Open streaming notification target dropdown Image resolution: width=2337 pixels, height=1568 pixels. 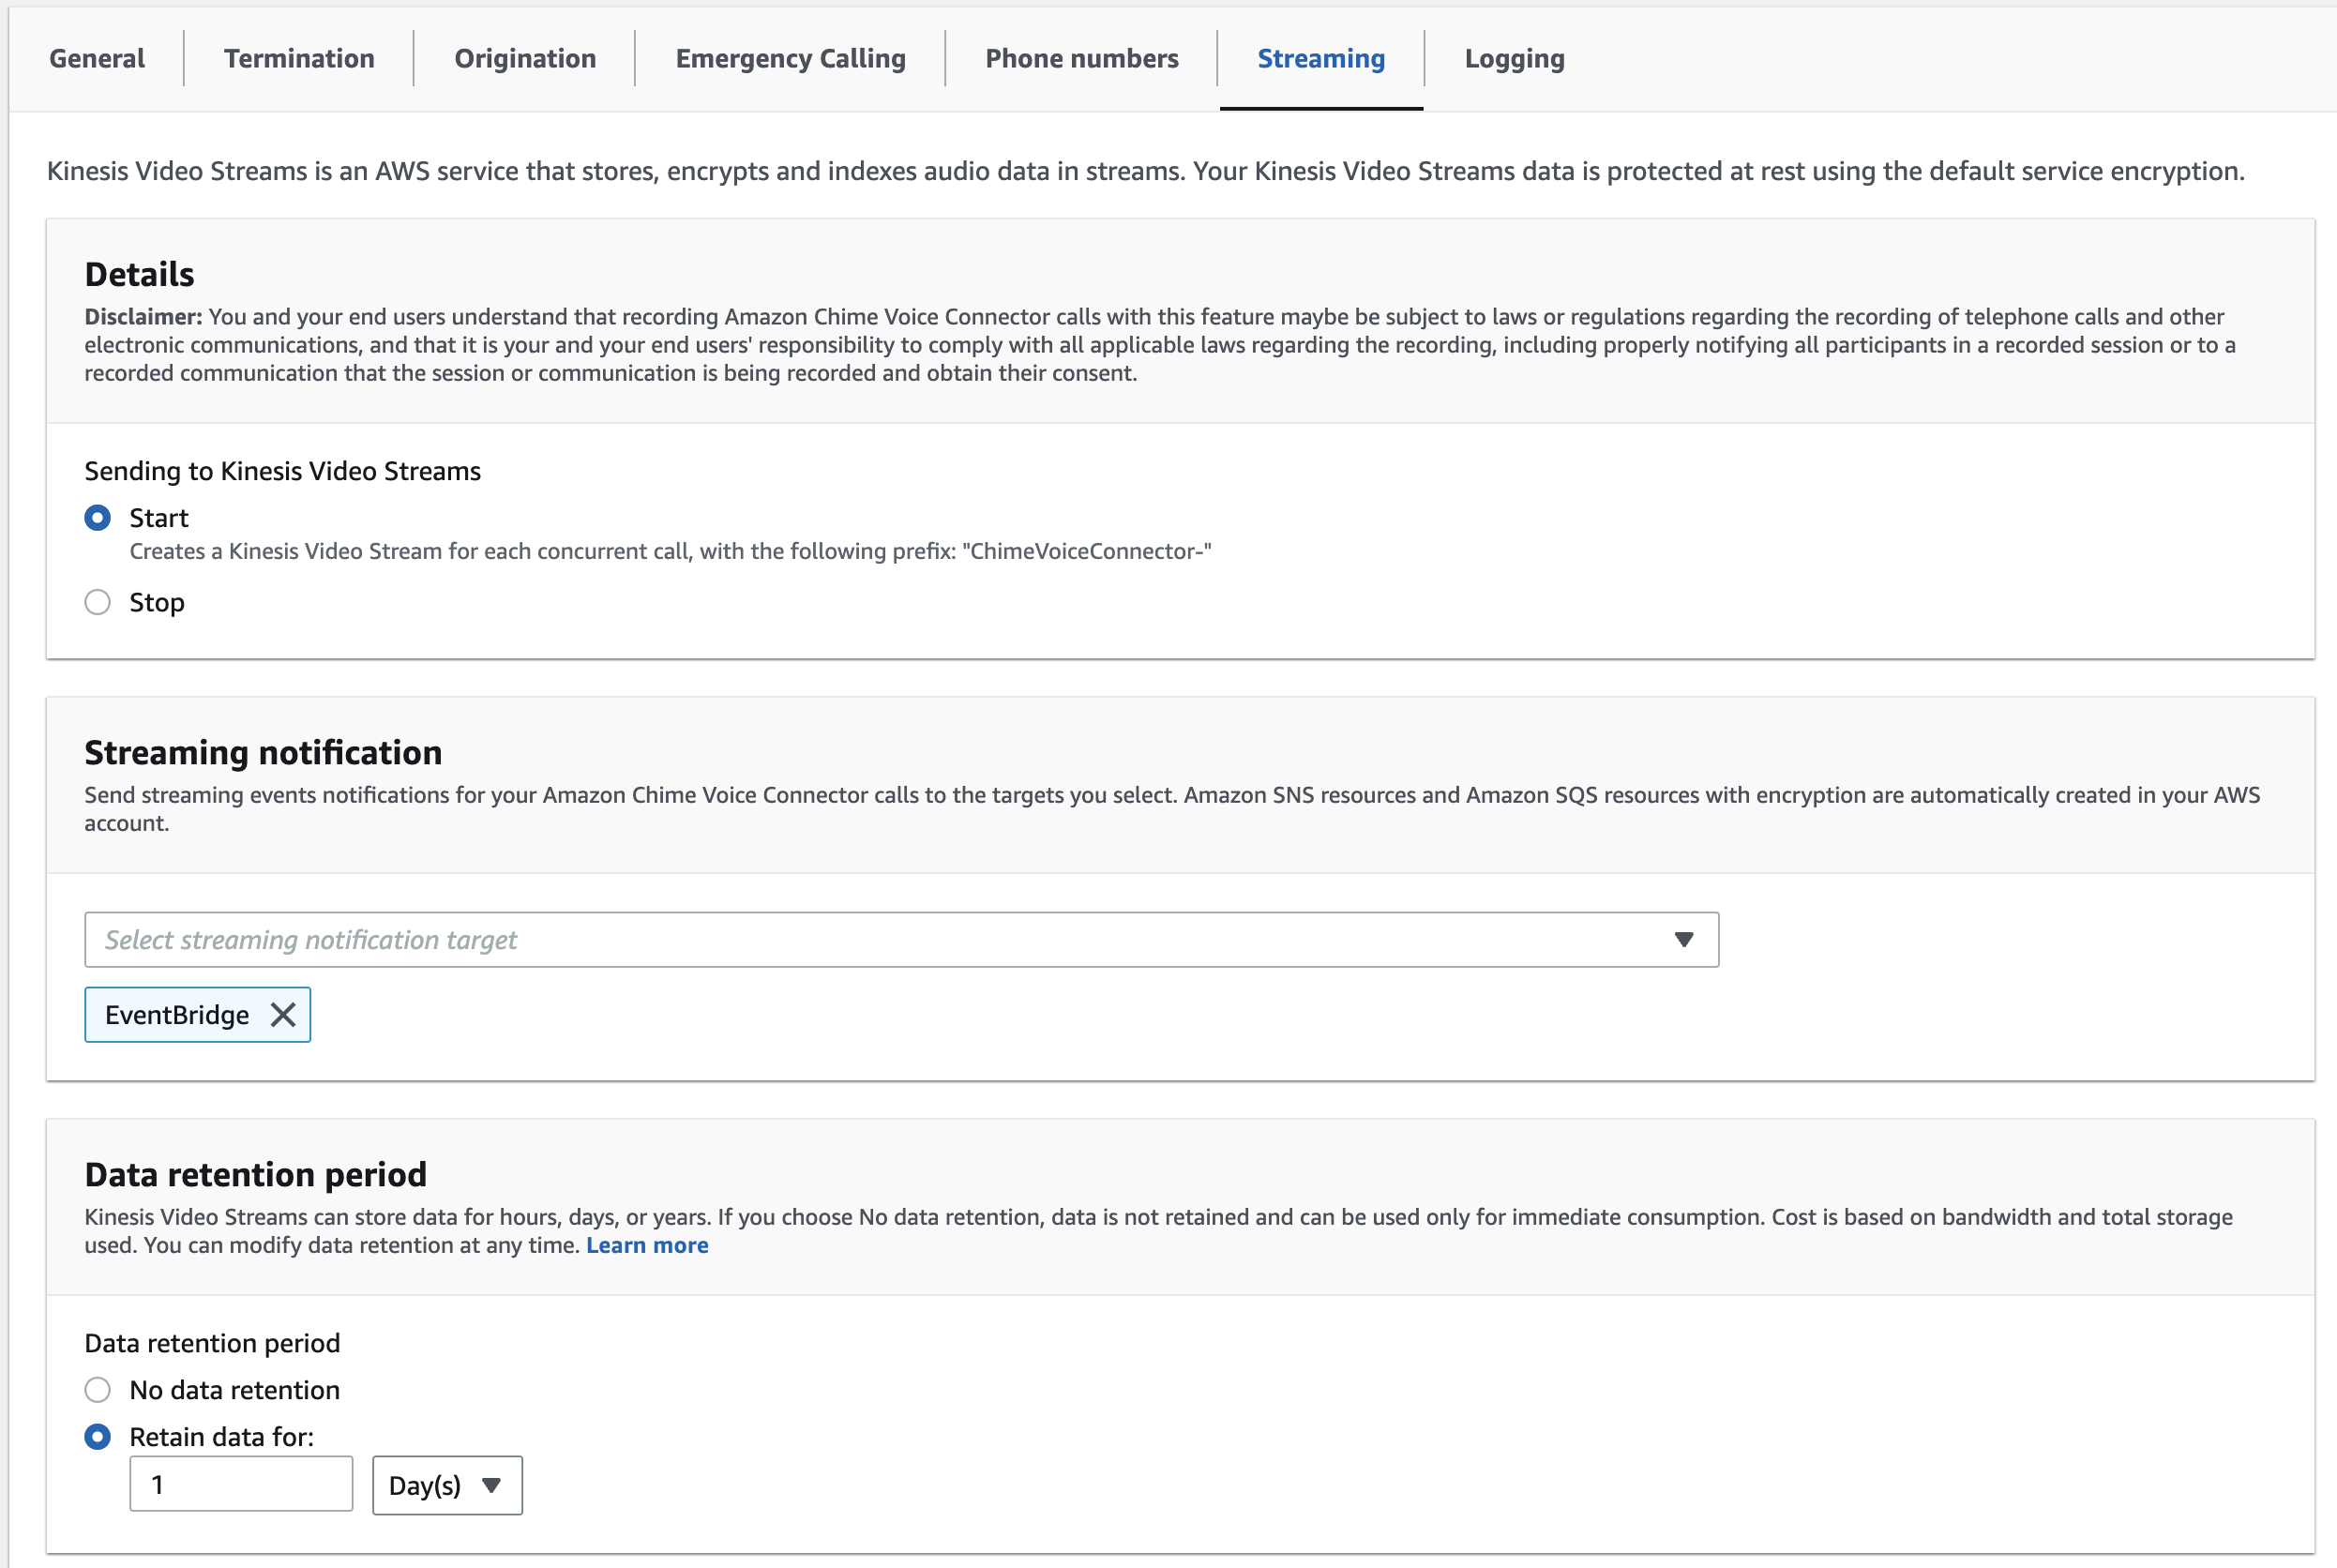(901, 940)
